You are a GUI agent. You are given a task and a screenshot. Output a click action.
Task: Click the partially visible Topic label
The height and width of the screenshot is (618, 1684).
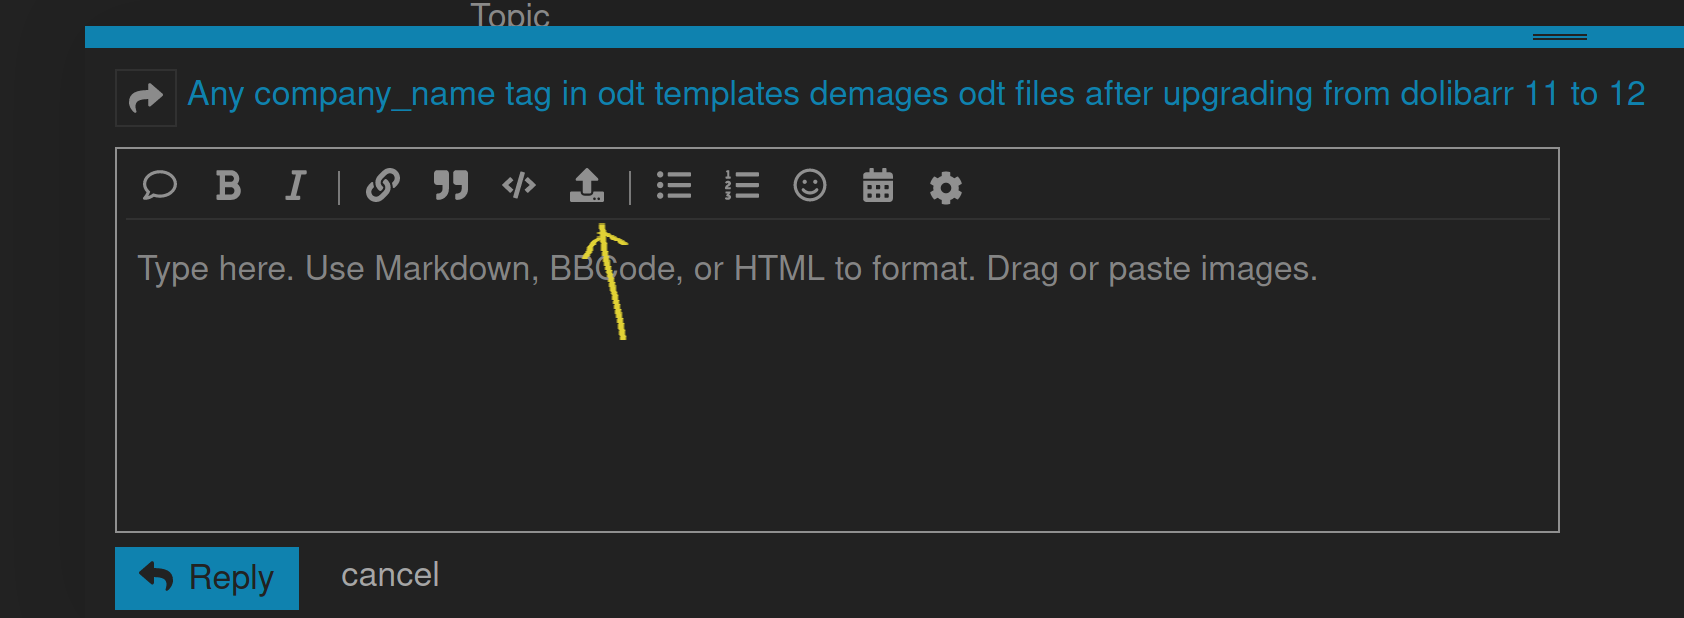point(510,13)
